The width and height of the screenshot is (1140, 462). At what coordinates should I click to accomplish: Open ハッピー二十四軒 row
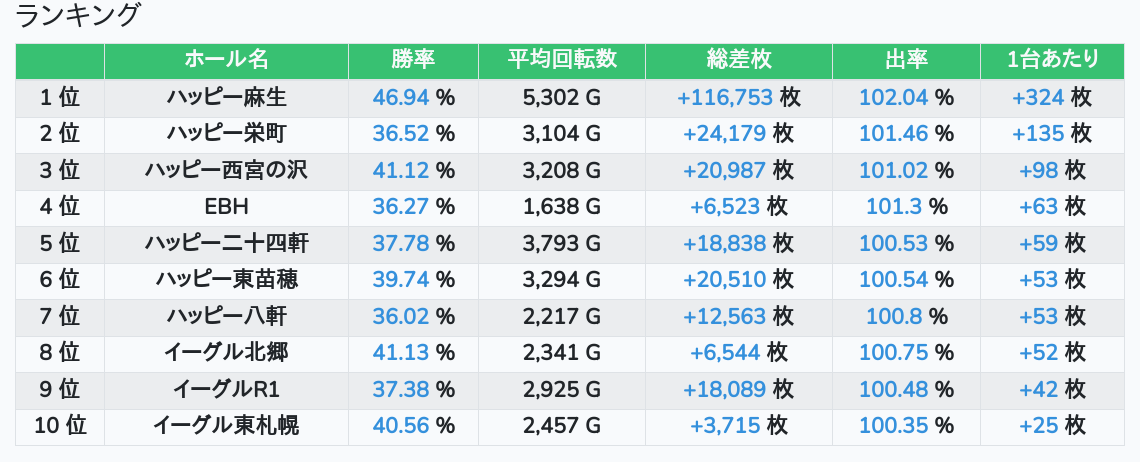[226, 243]
